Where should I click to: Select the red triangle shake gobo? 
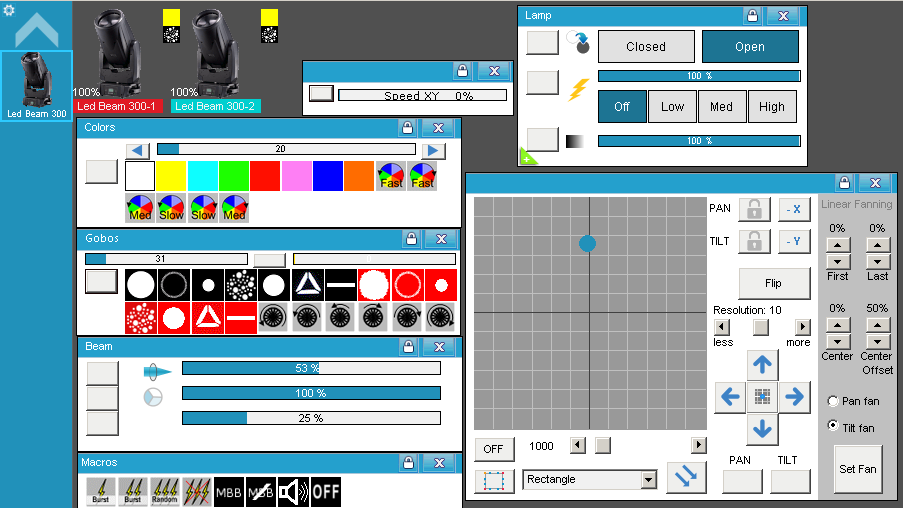(207, 317)
